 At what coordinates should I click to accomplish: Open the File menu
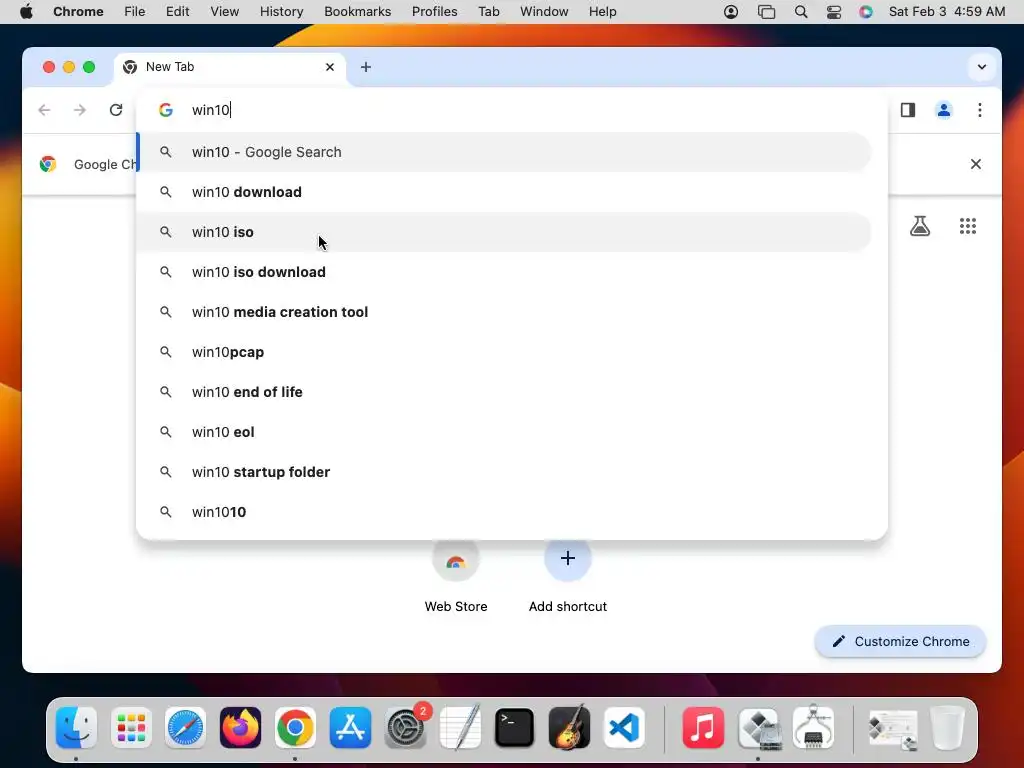coord(135,12)
